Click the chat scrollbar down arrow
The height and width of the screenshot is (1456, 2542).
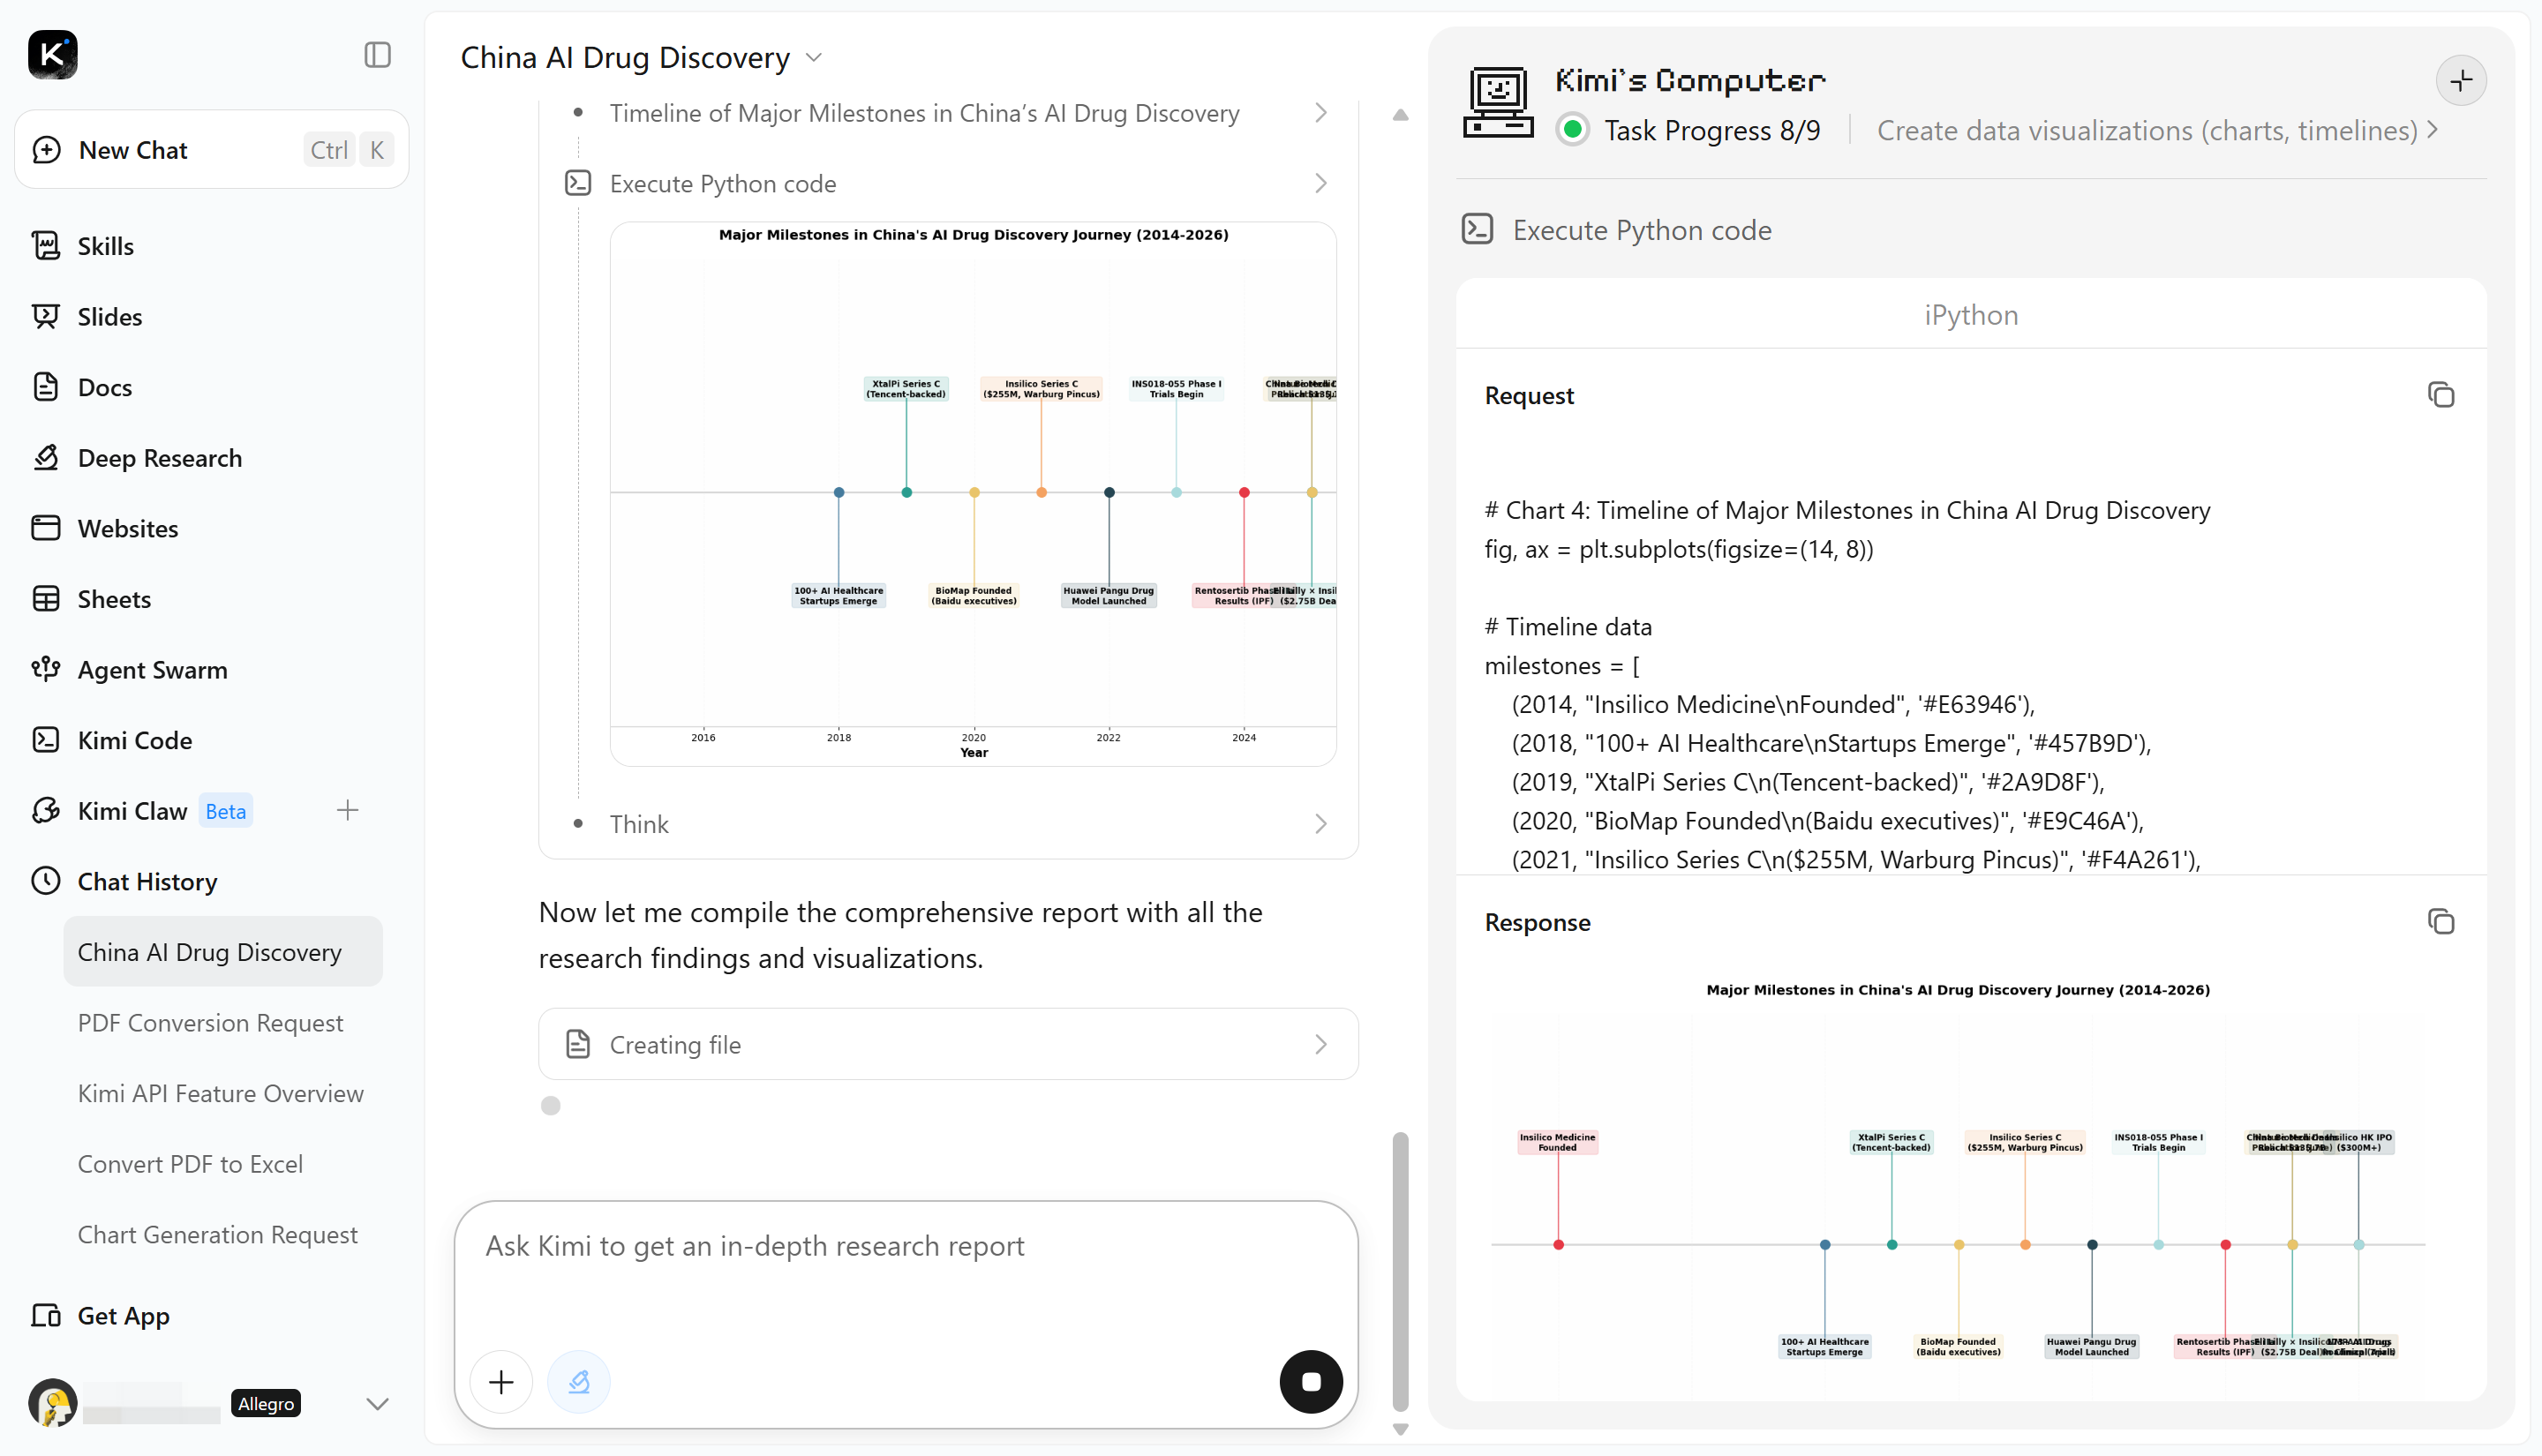[x=1400, y=1430]
